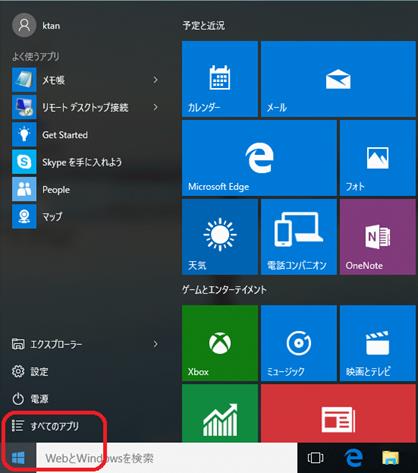This screenshot has height=473, width=418.
Task: Open the red news tile
Action: [x=338, y=413]
